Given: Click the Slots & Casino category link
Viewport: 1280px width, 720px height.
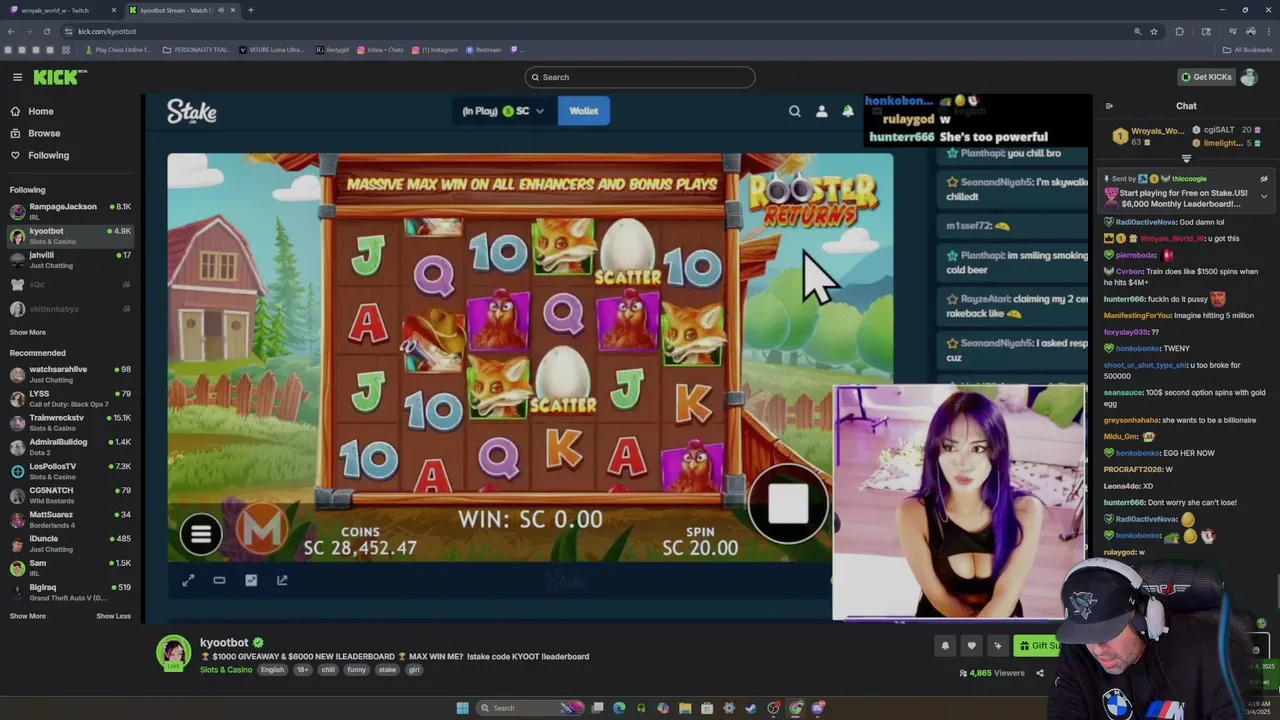Looking at the screenshot, I should click(226, 670).
